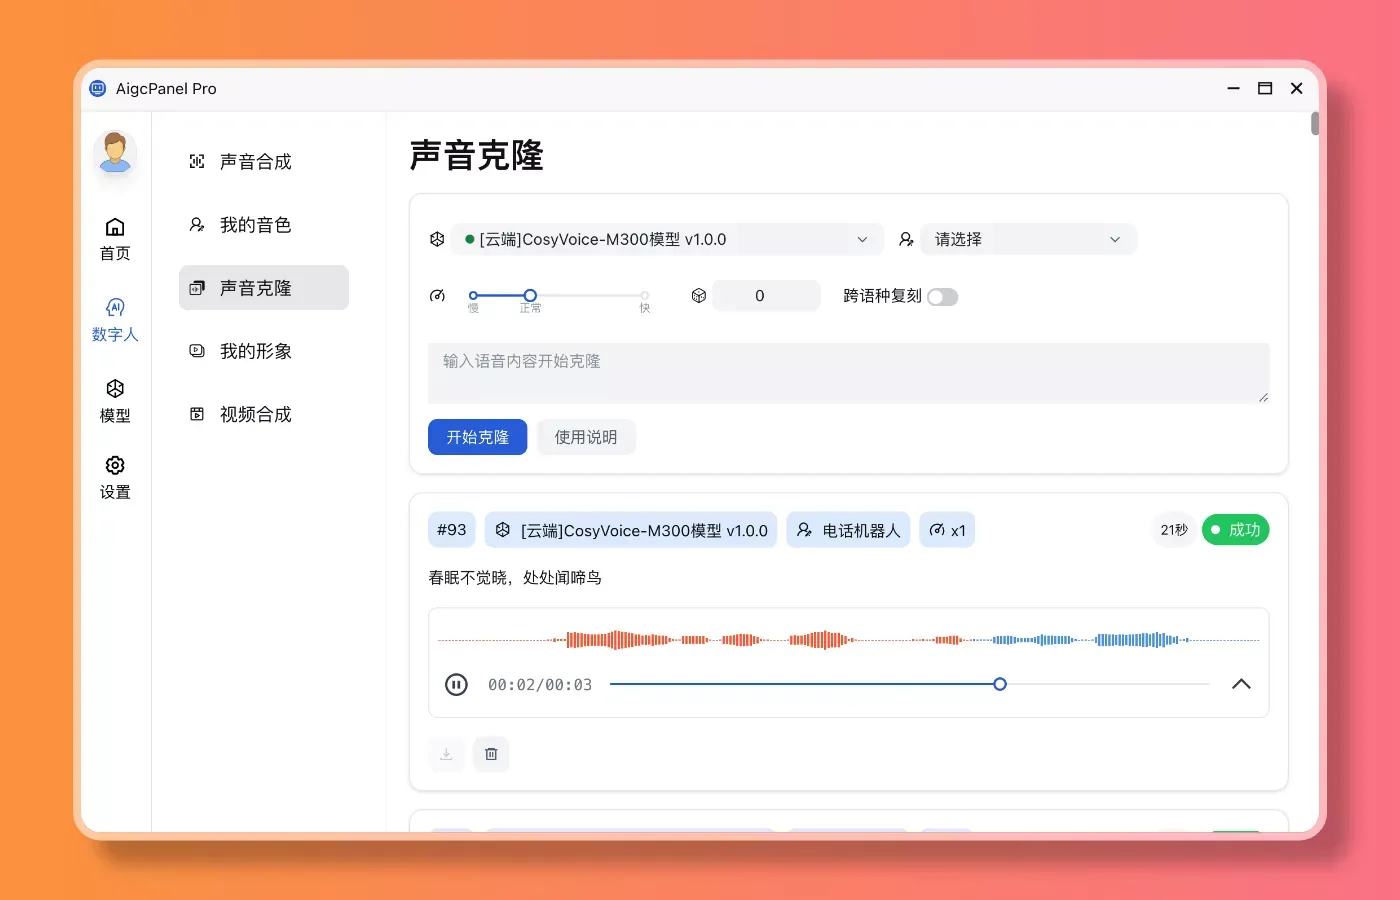The image size is (1400, 900).
Task: Open the 数字人 AI section
Action: (115, 319)
